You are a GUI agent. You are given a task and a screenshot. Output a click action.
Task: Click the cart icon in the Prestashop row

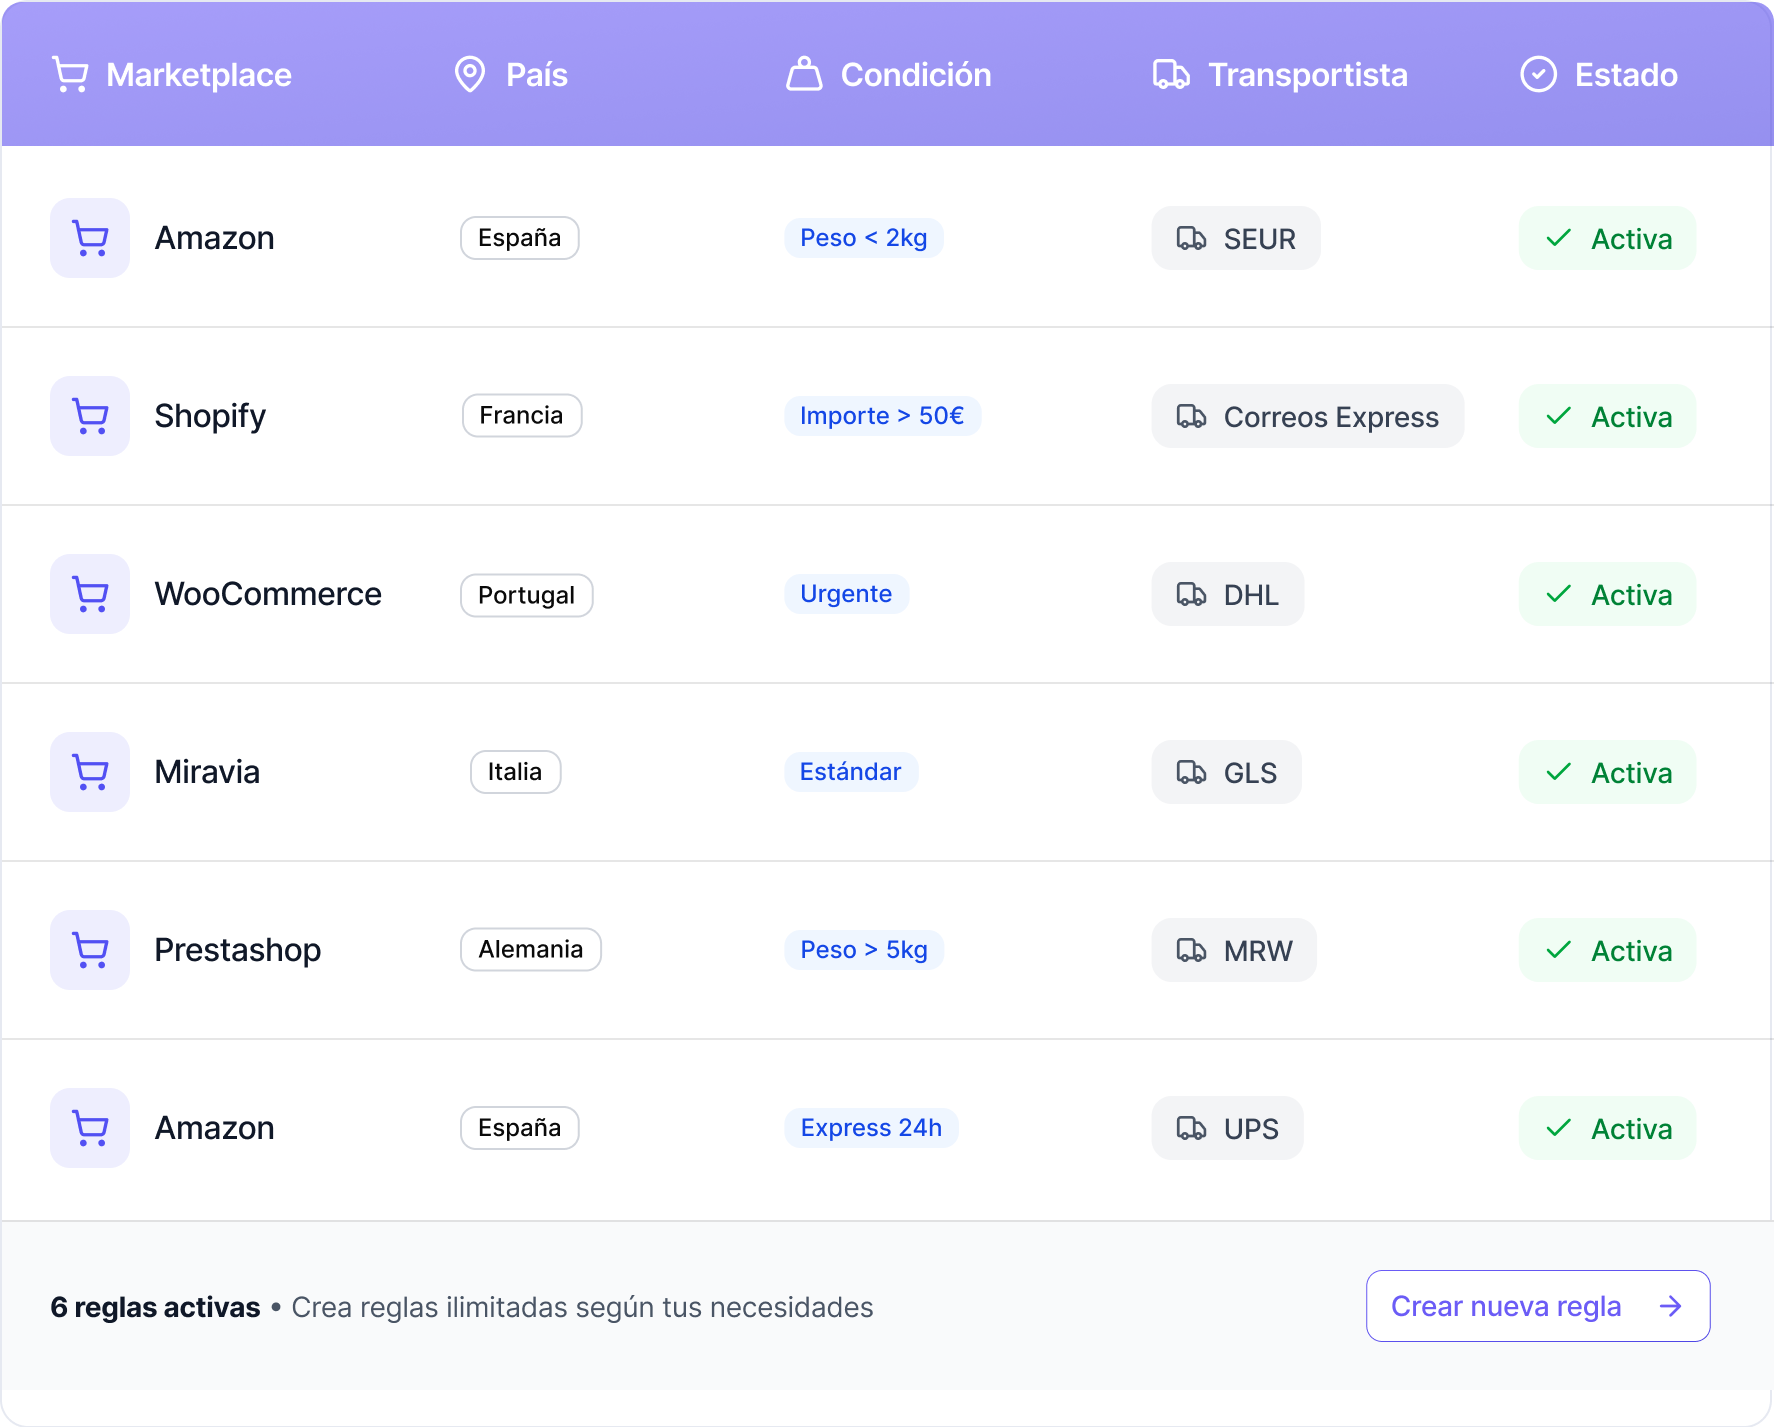tap(90, 950)
